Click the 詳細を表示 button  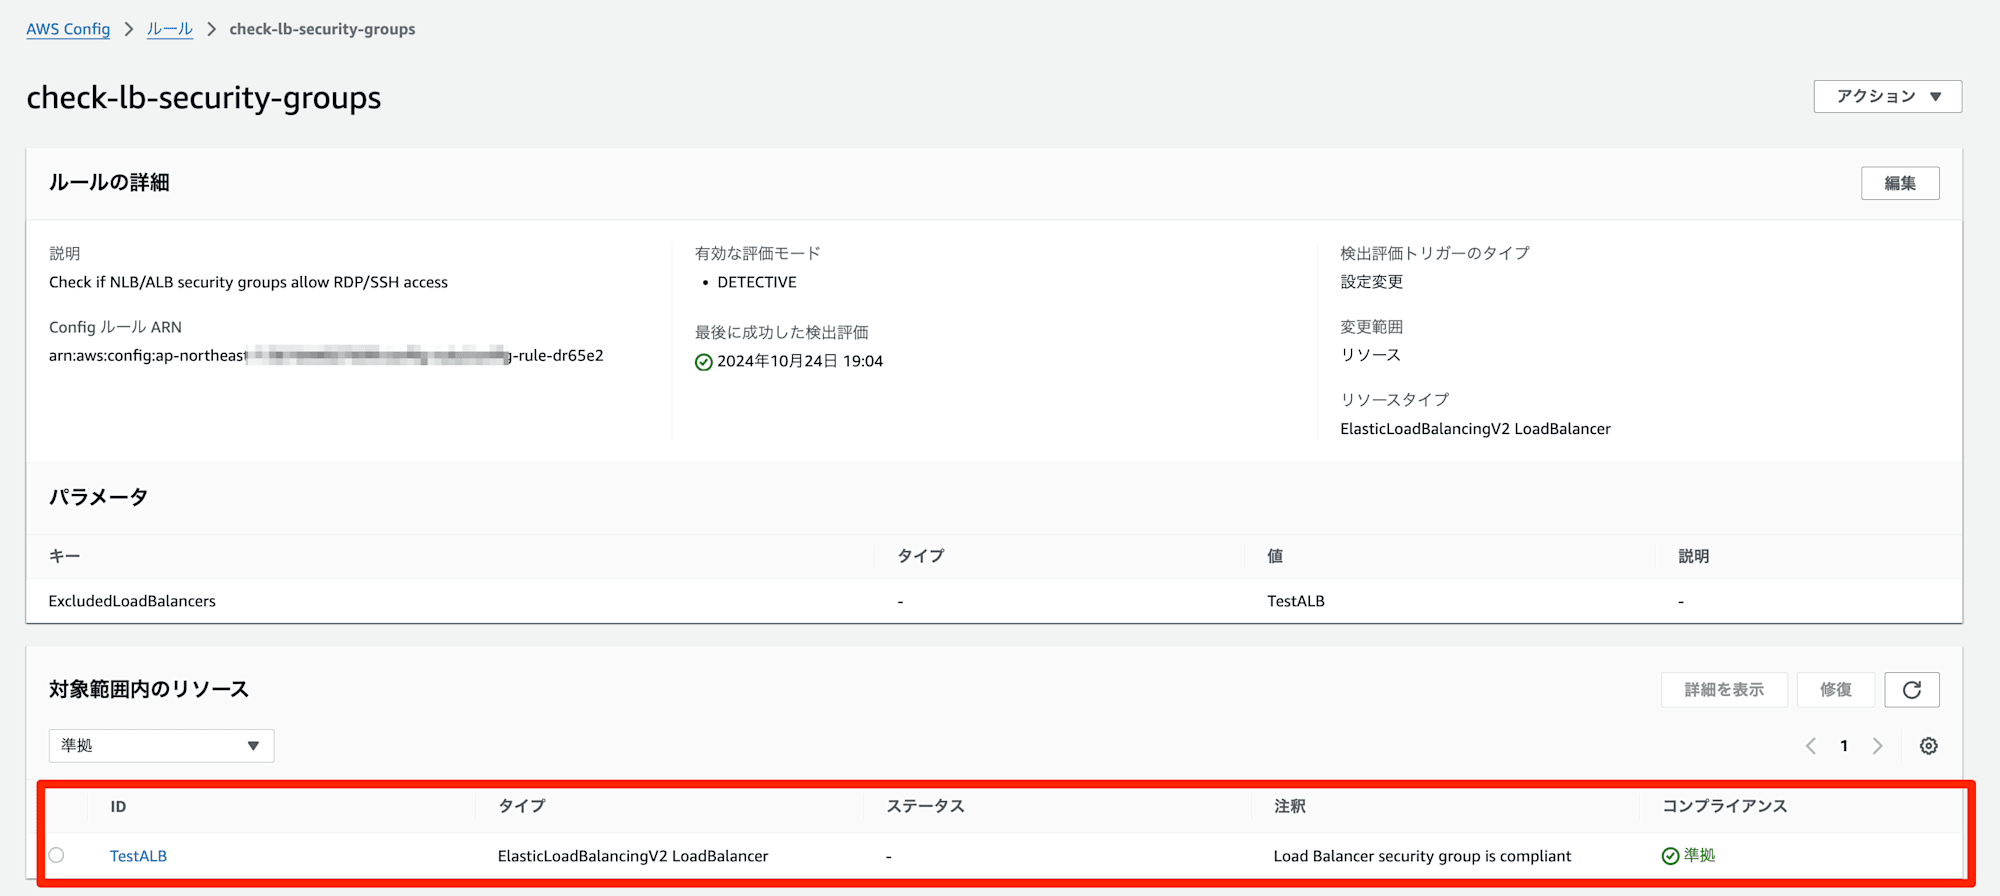(x=1724, y=690)
